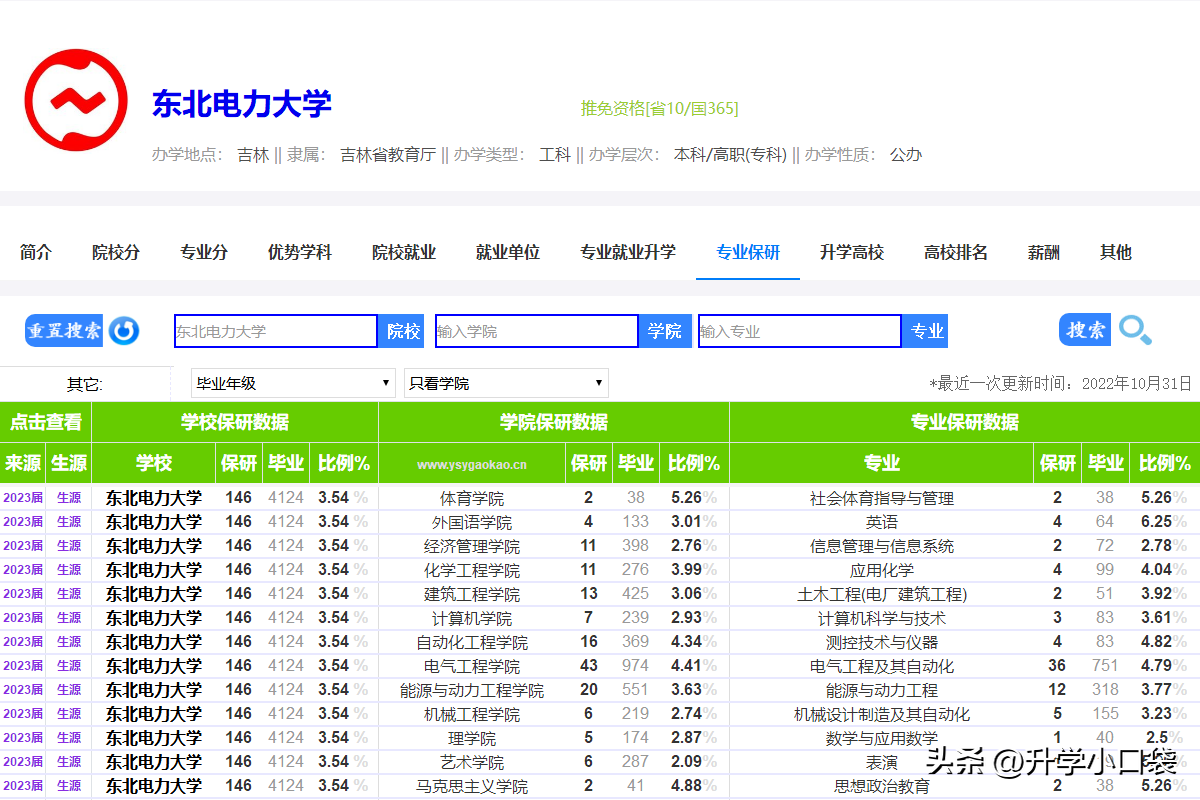Click the 机械工程学院 cell
1200x800 pixels.
(x=472, y=714)
